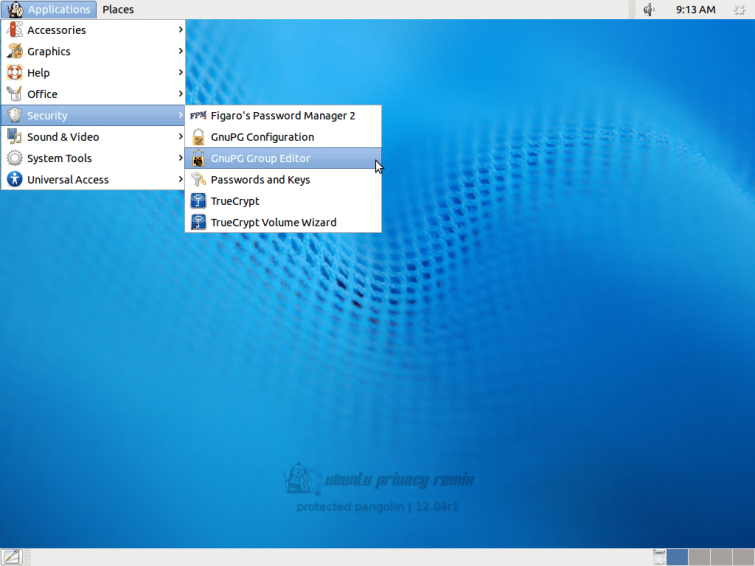Expand the Sound & Video submenu arrow
This screenshot has width=755, height=566.
coord(181,136)
